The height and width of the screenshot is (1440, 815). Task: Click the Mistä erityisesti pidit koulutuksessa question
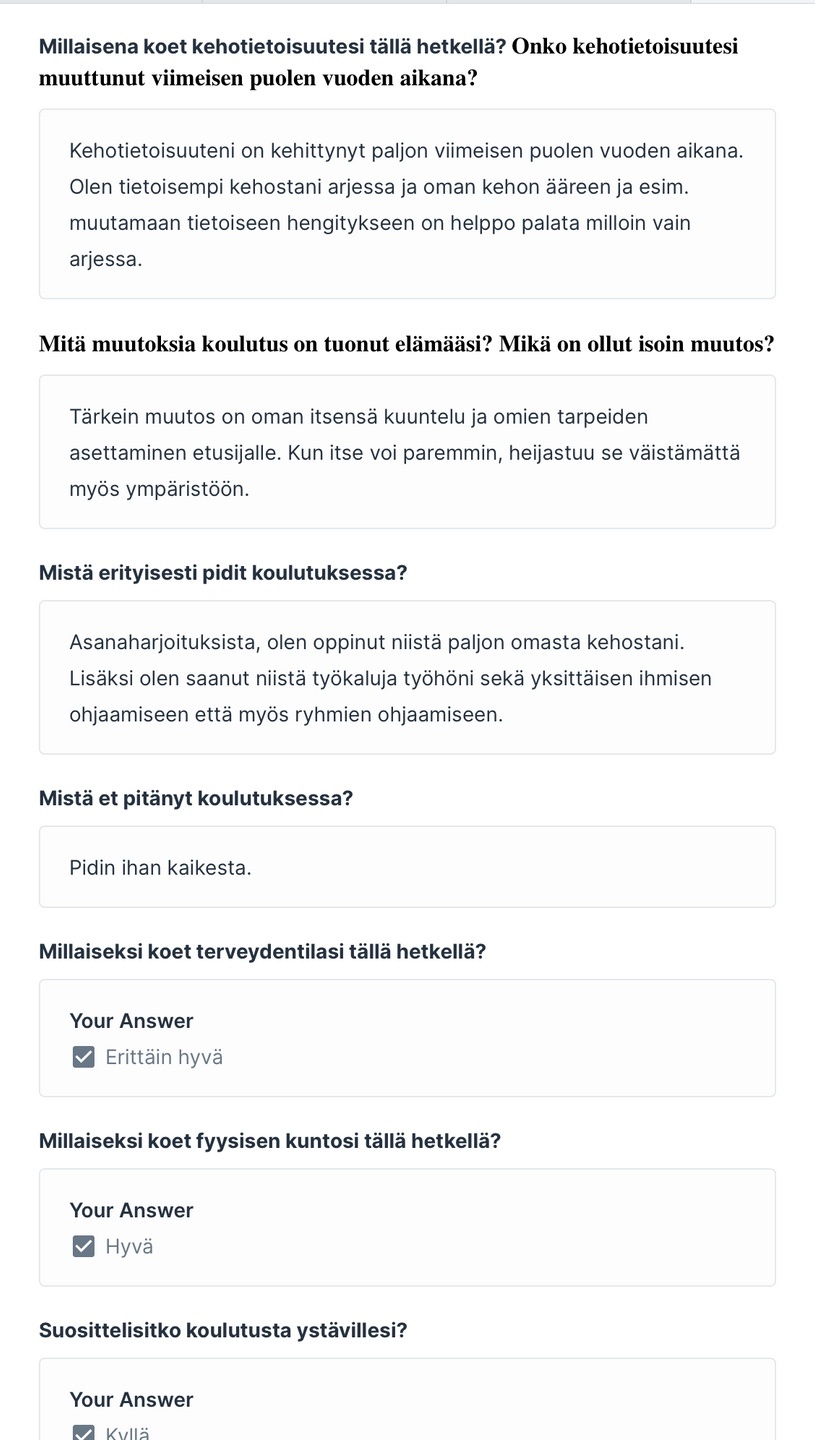click(223, 573)
